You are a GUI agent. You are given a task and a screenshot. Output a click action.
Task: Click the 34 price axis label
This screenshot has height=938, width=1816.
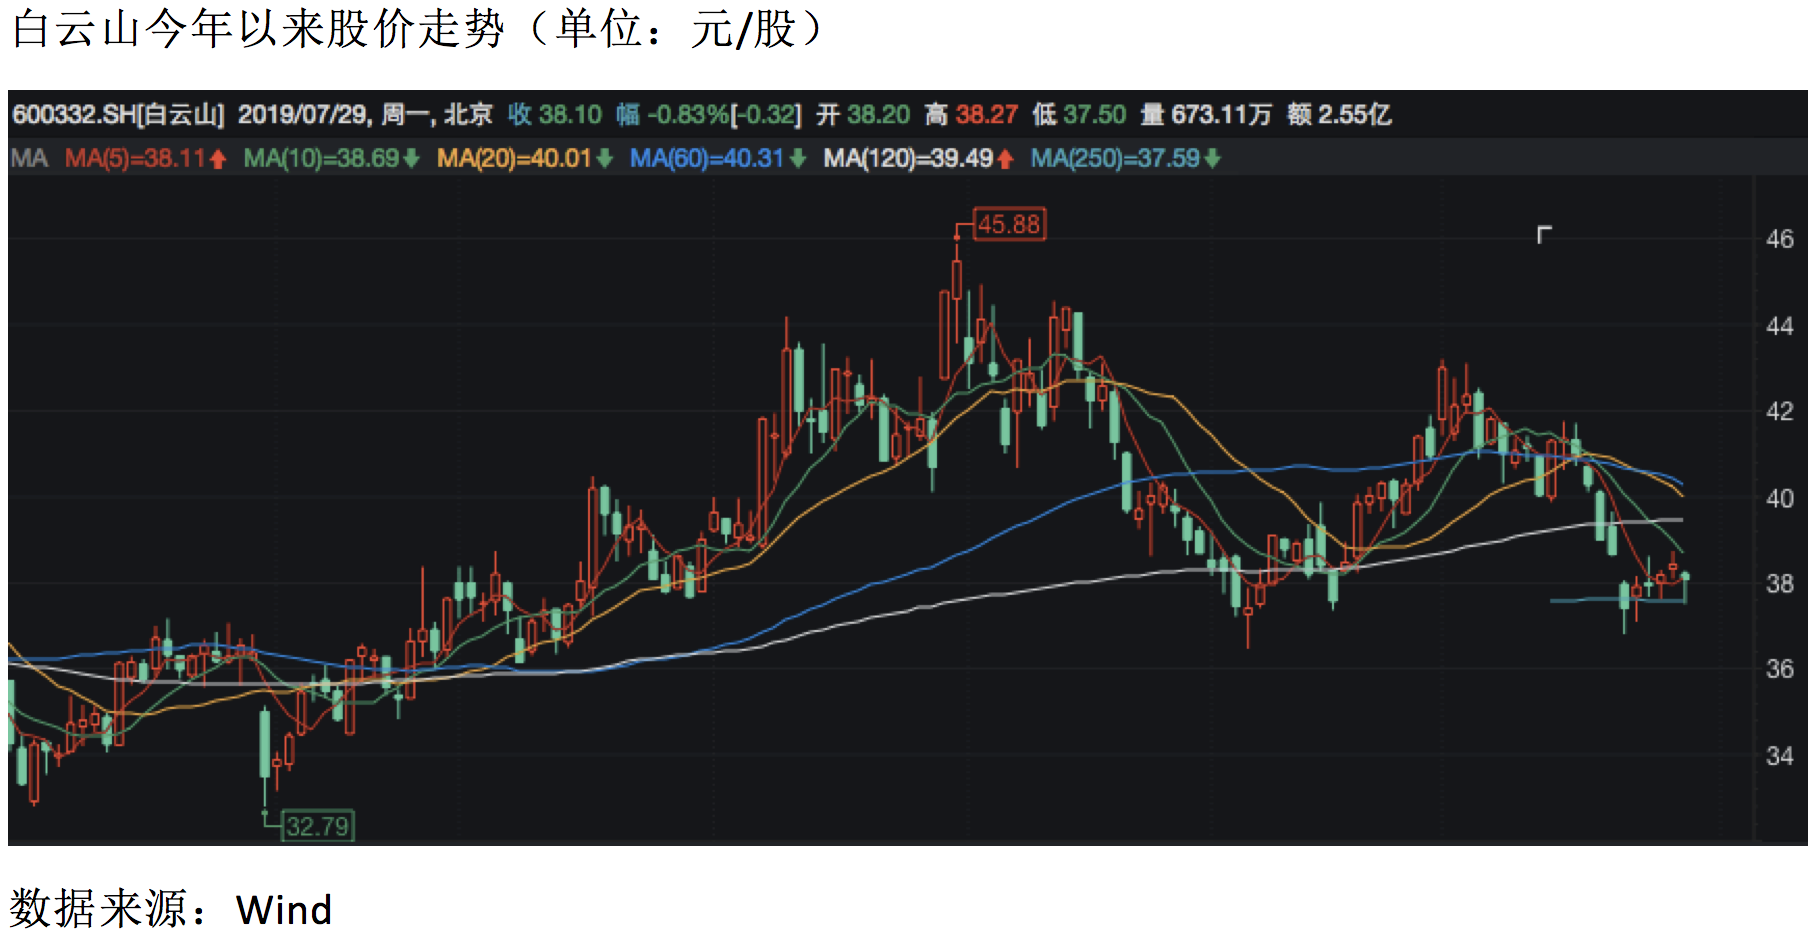tap(1779, 756)
